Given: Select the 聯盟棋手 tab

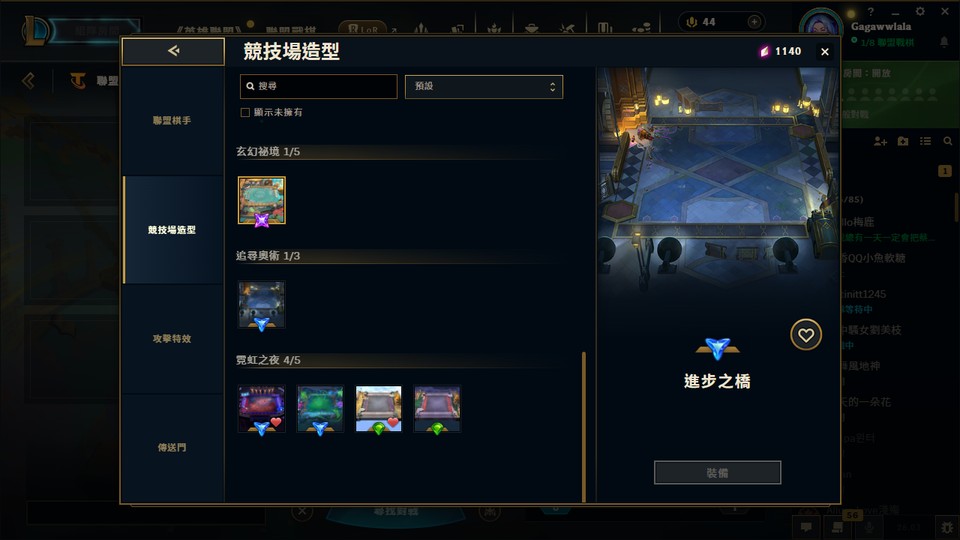Looking at the screenshot, I should (173, 121).
